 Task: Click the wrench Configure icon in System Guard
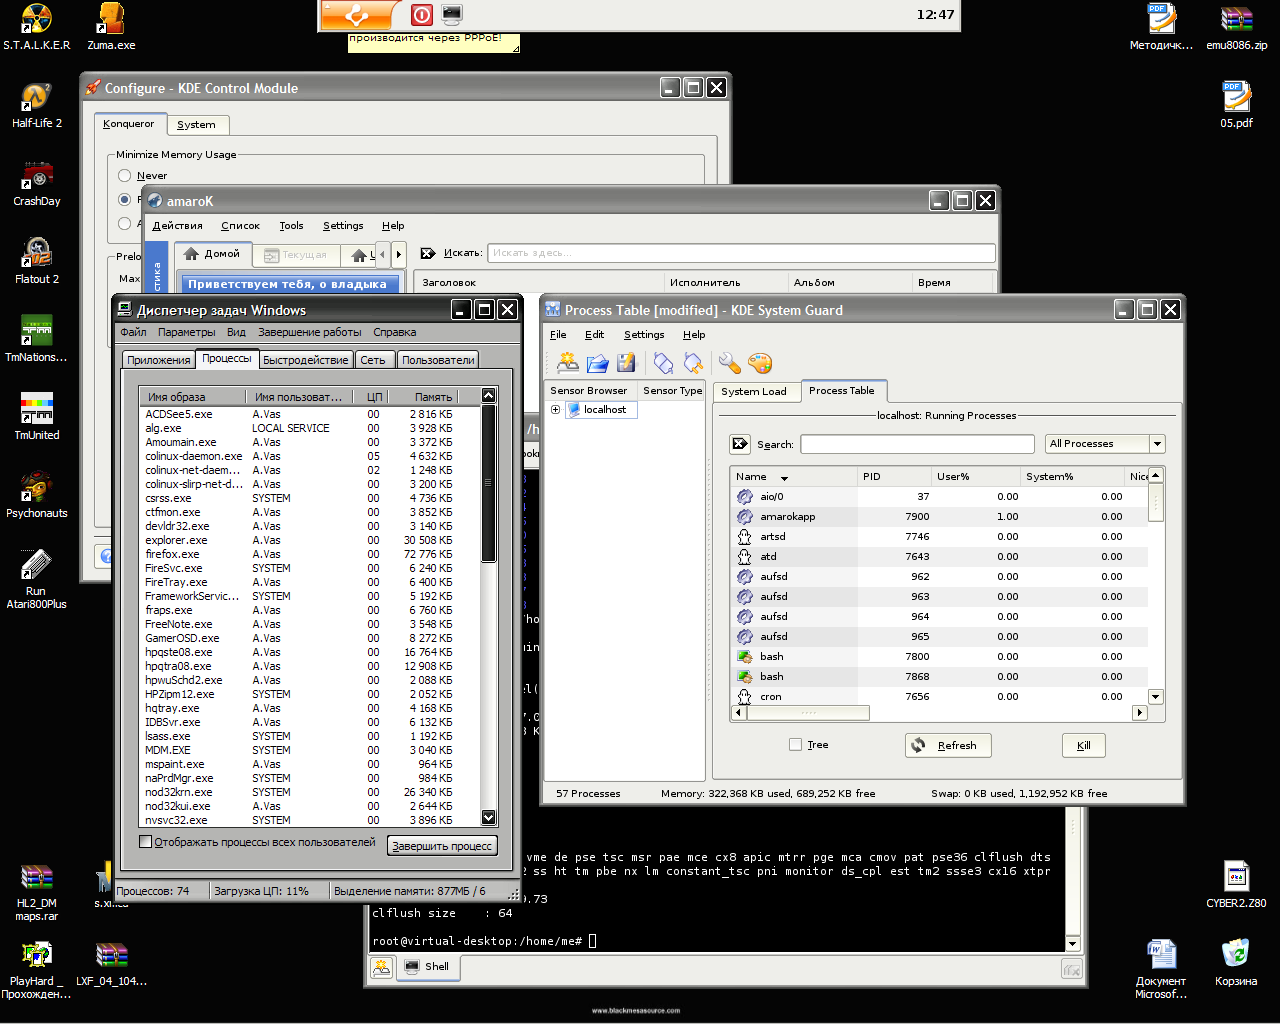point(730,363)
